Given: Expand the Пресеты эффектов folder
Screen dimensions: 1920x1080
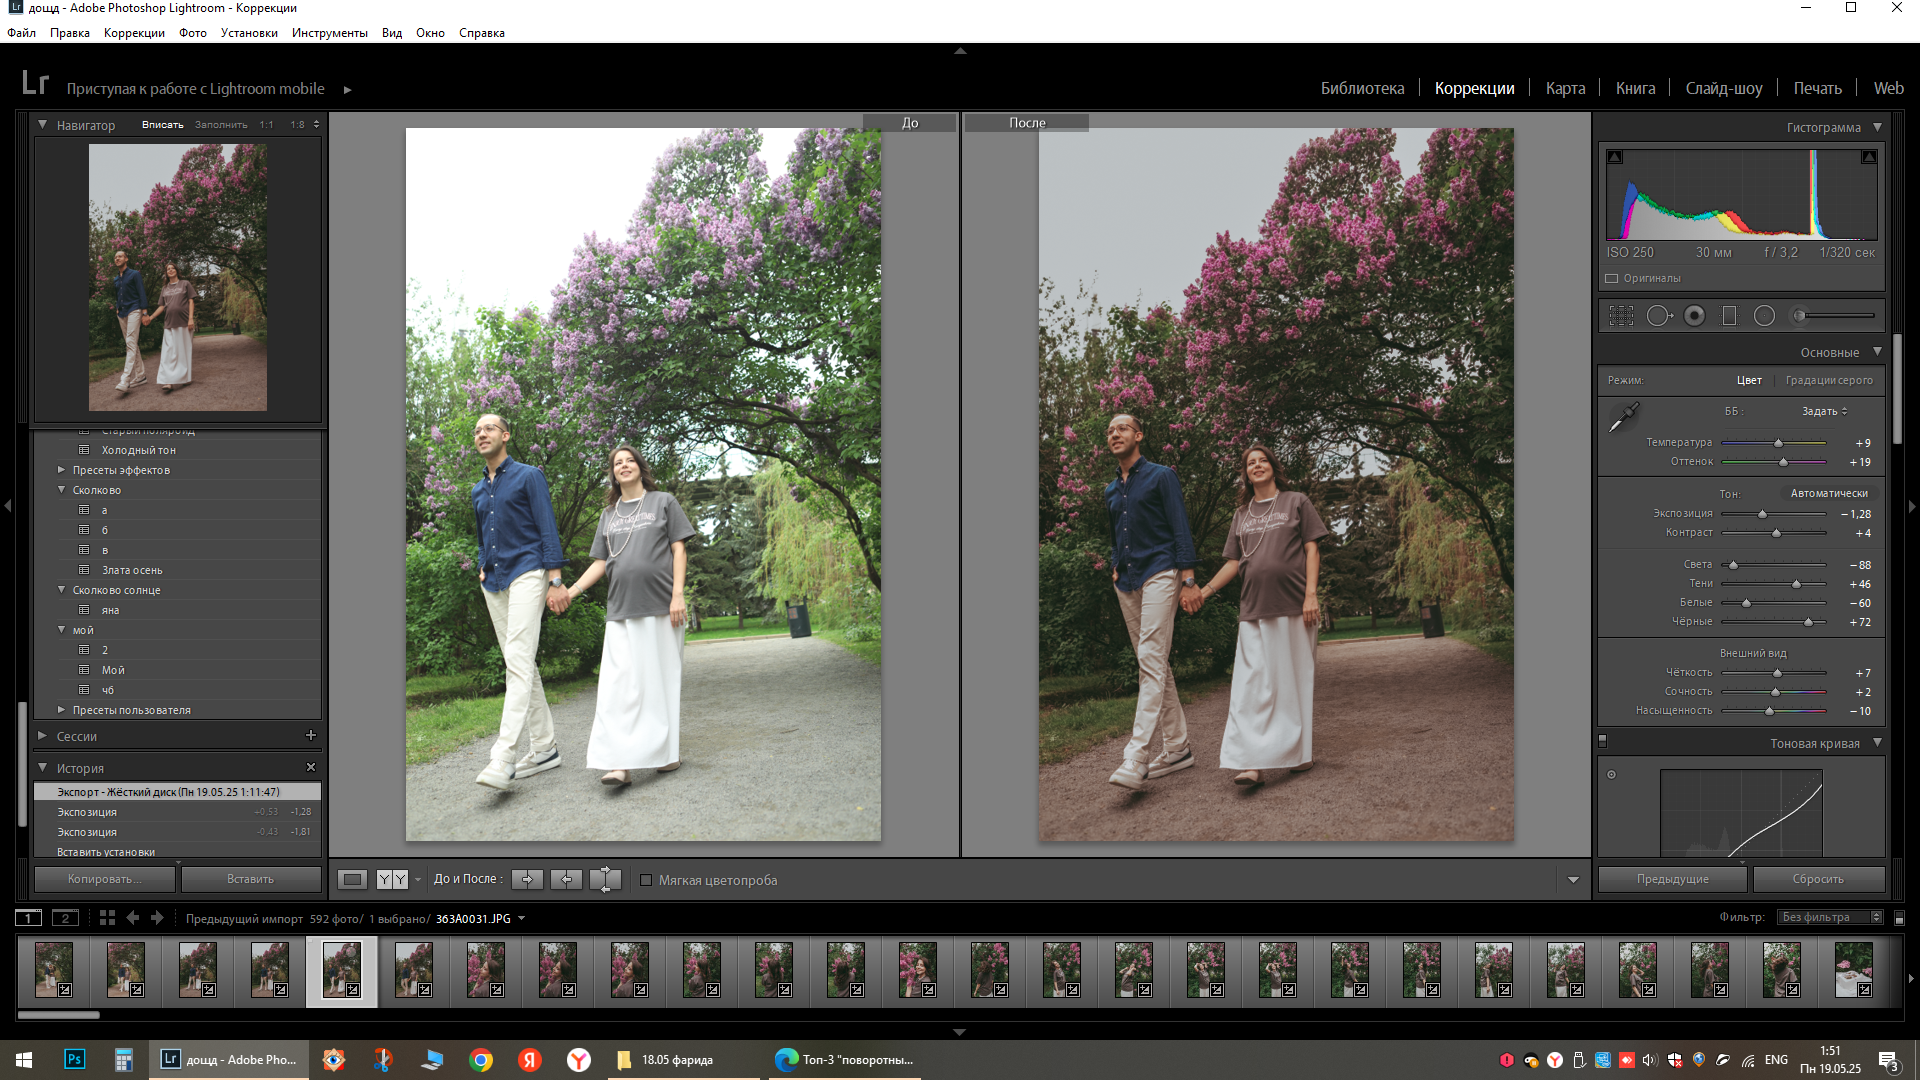Looking at the screenshot, I should (x=62, y=470).
